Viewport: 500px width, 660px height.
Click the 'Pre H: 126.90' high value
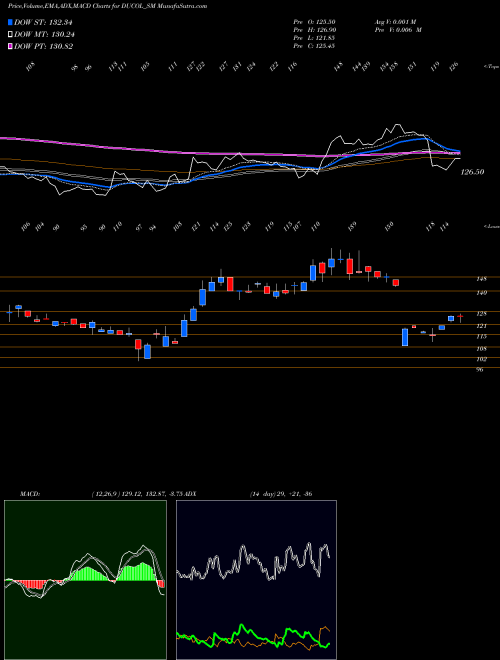coord(314,30)
